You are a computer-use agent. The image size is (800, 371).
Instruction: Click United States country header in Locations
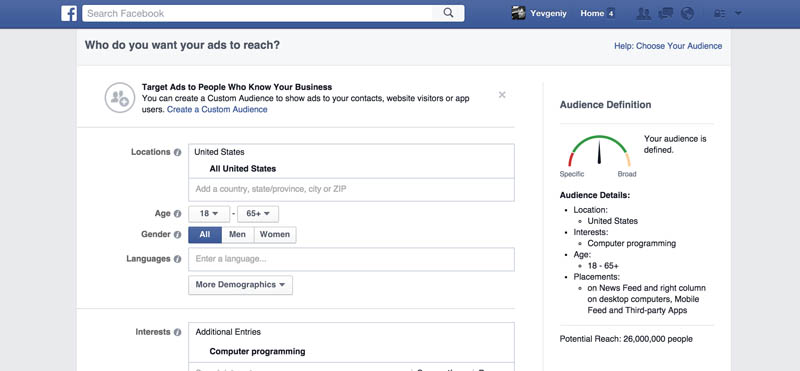point(219,152)
